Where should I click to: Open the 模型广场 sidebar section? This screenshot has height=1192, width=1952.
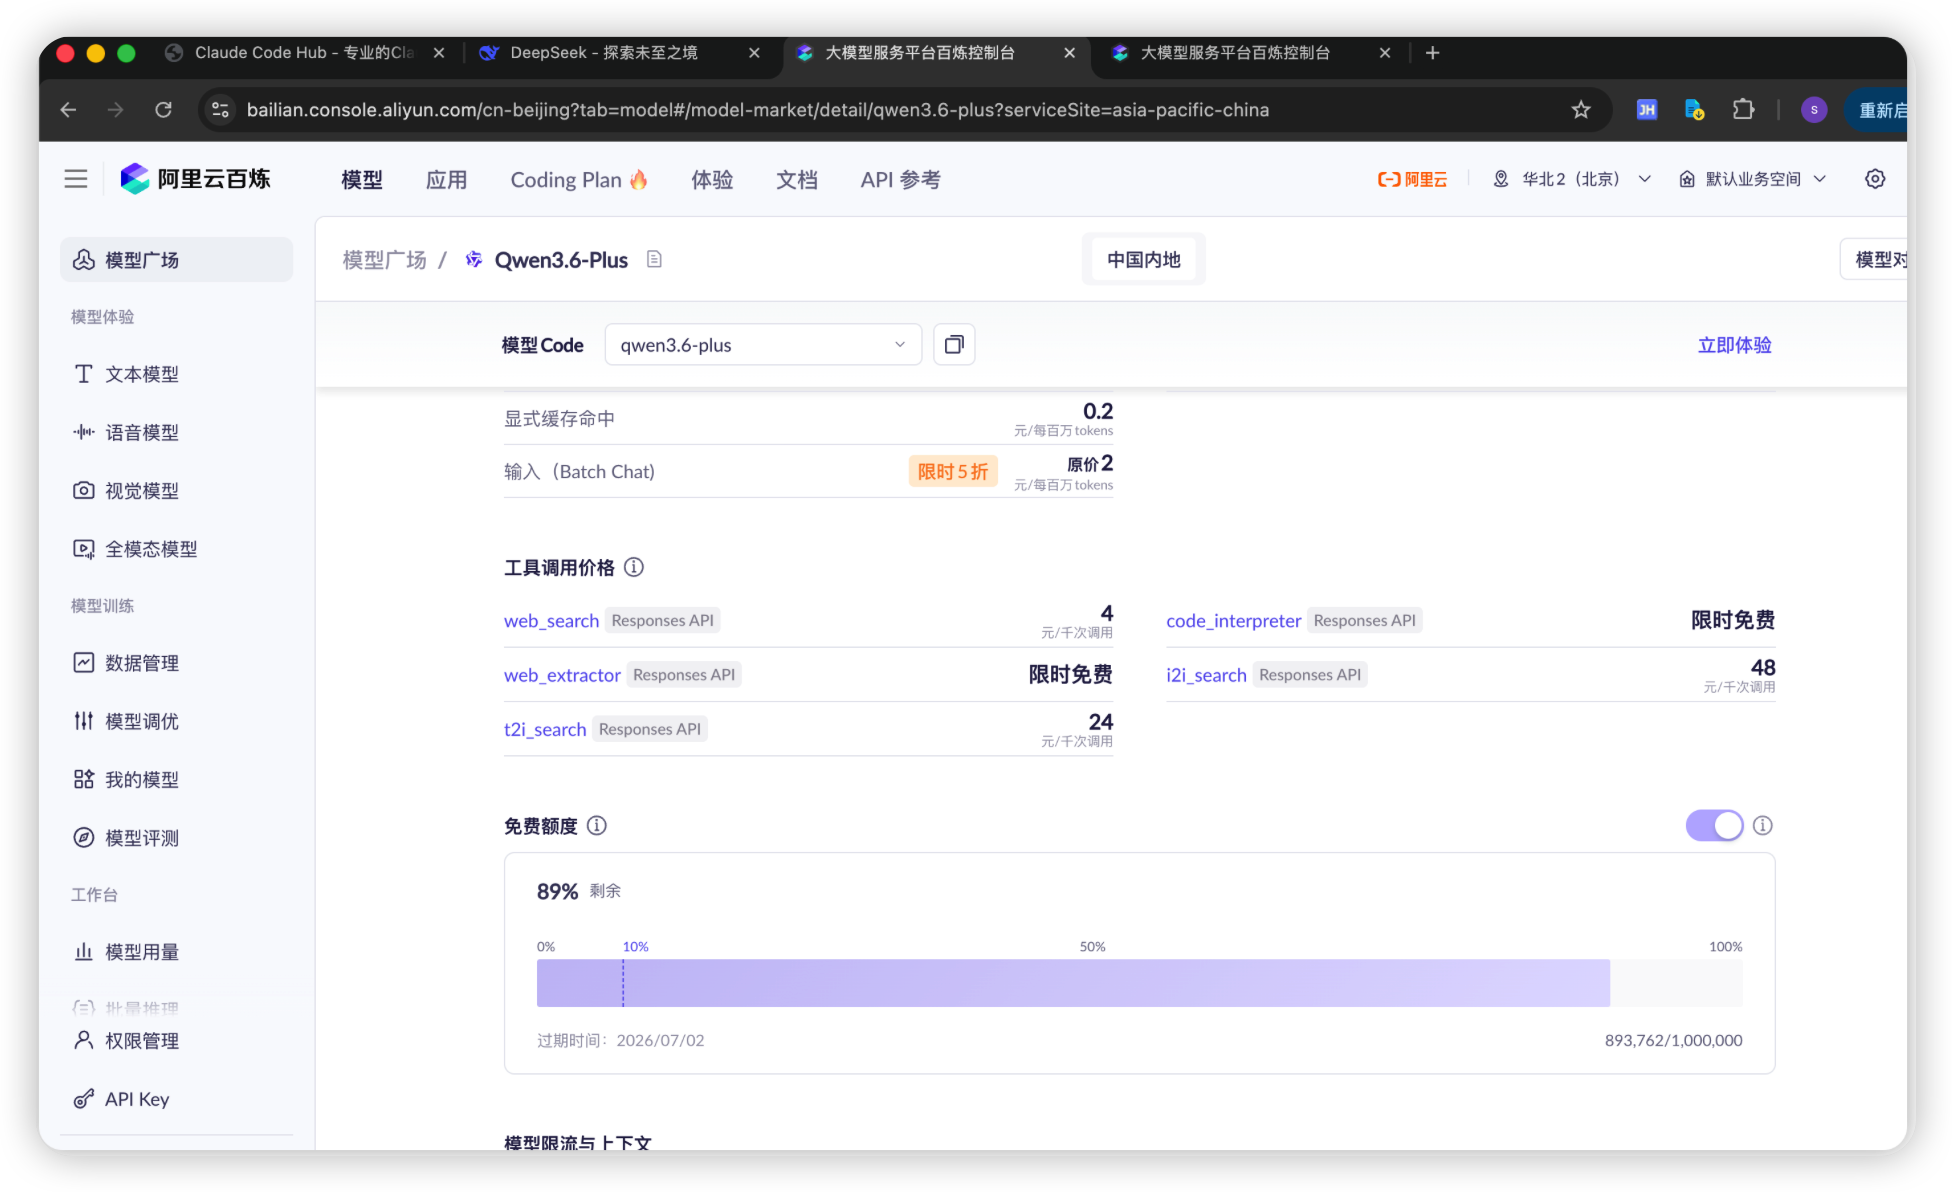pyautogui.click(x=140, y=259)
